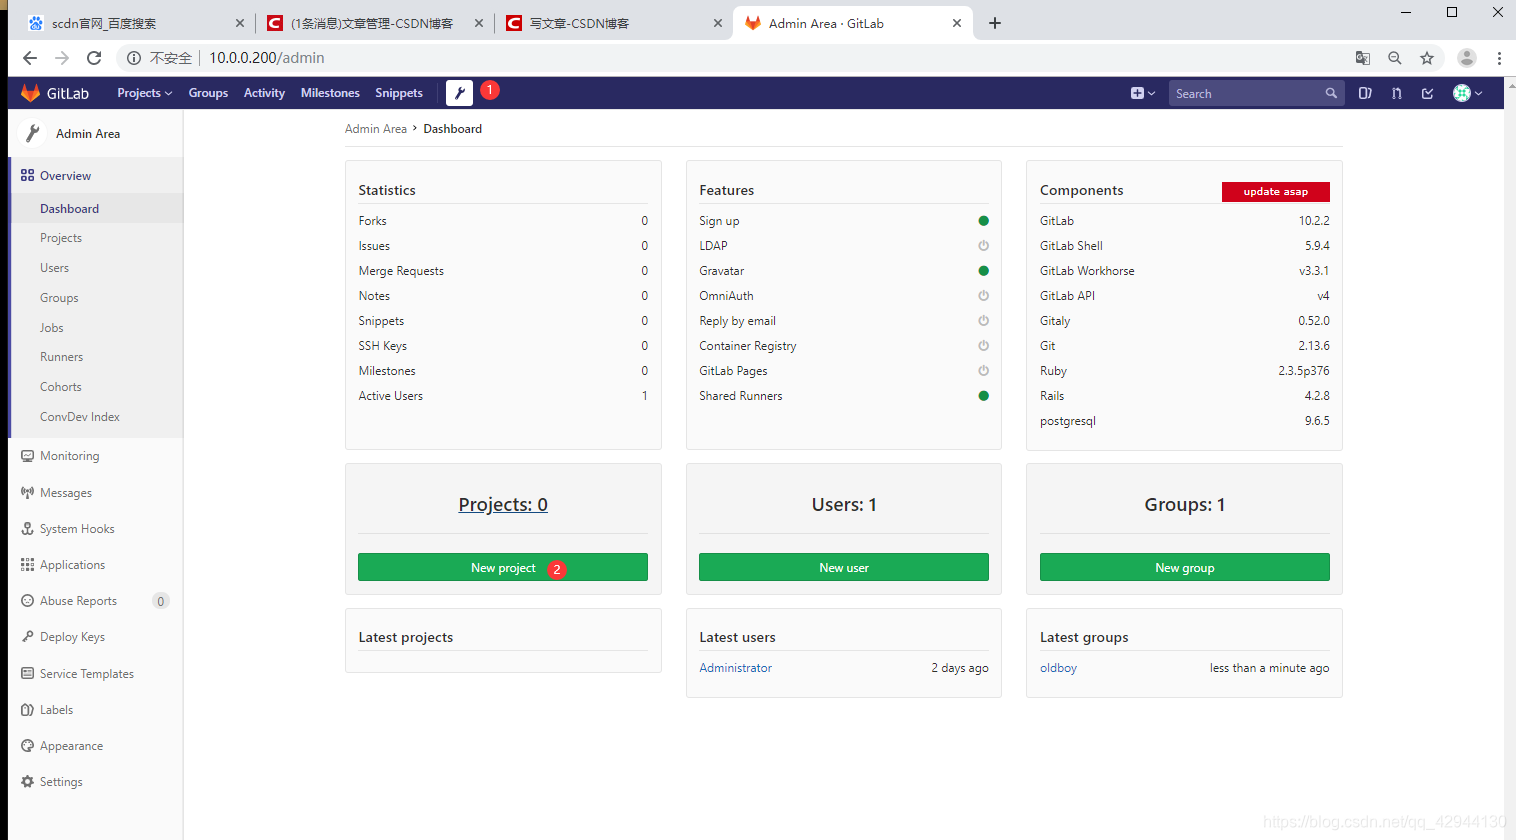Click the search magnifier icon
This screenshot has height=840, width=1516.
[1331, 93]
